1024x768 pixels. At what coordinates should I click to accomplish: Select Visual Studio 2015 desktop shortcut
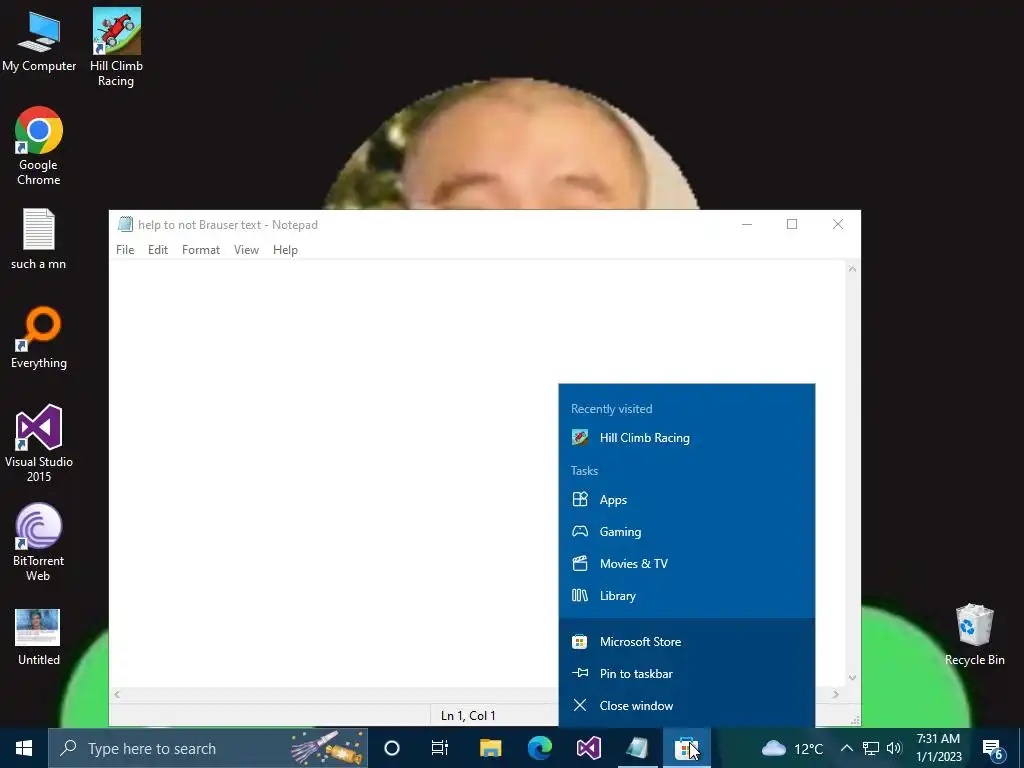[39, 444]
